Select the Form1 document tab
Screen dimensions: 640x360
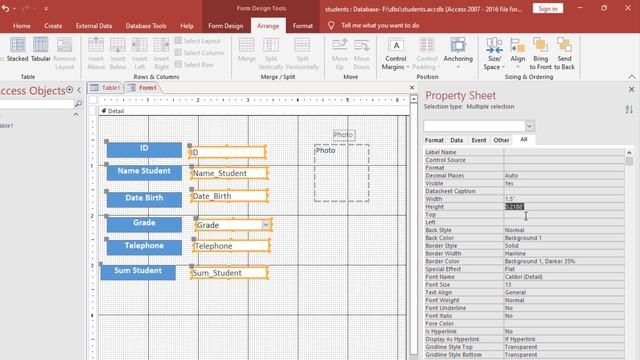[x=142, y=88]
